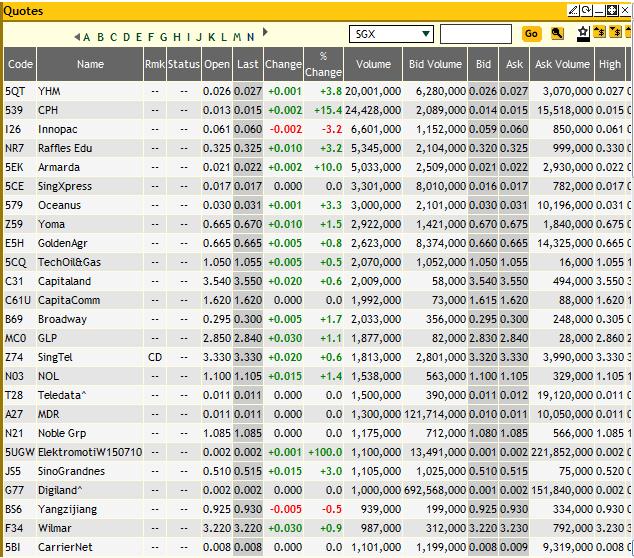Filter stocks by letter C
Screen dimensions: 634x558
coord(113,37)
